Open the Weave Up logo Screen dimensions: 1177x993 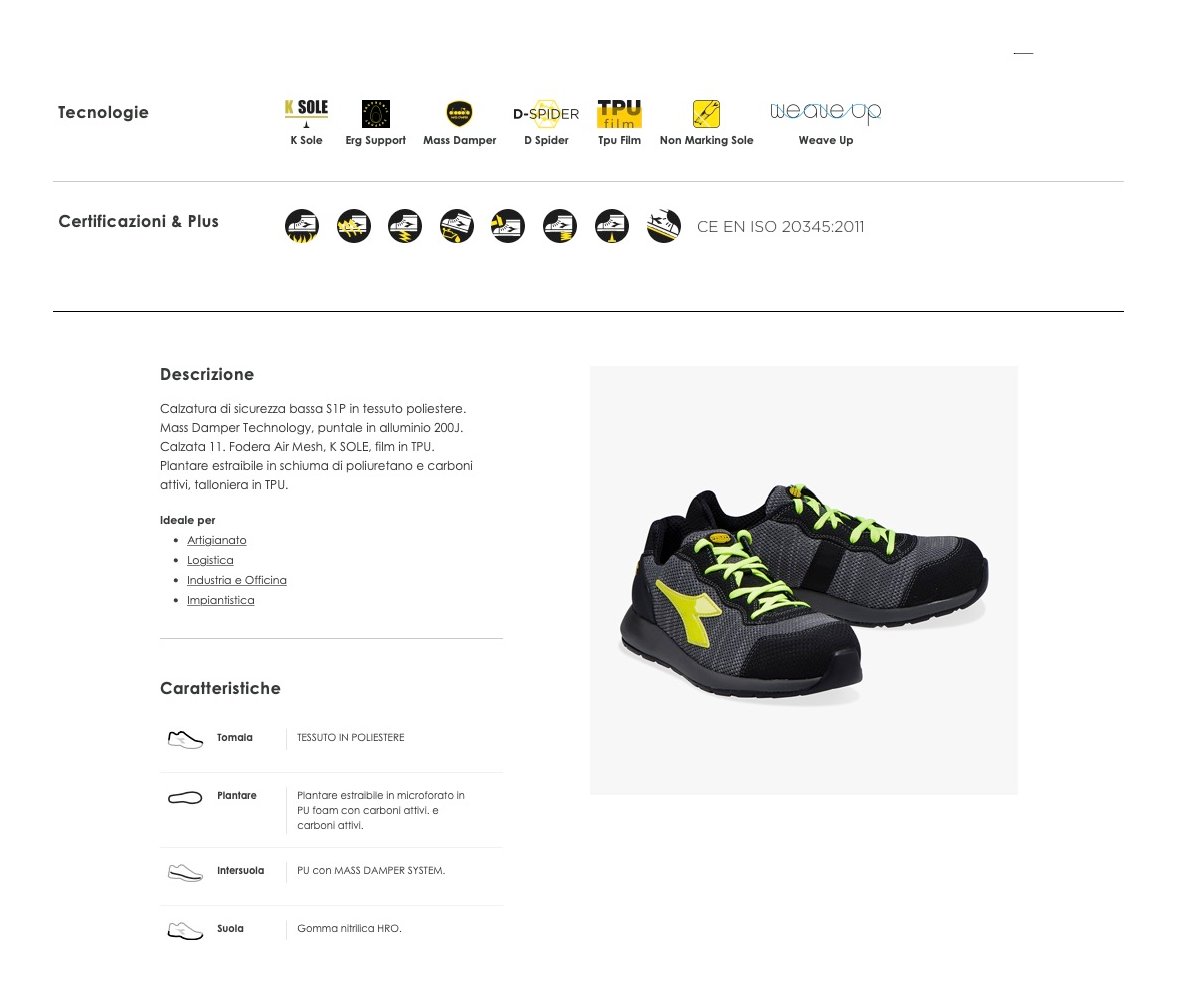[826, 113]
